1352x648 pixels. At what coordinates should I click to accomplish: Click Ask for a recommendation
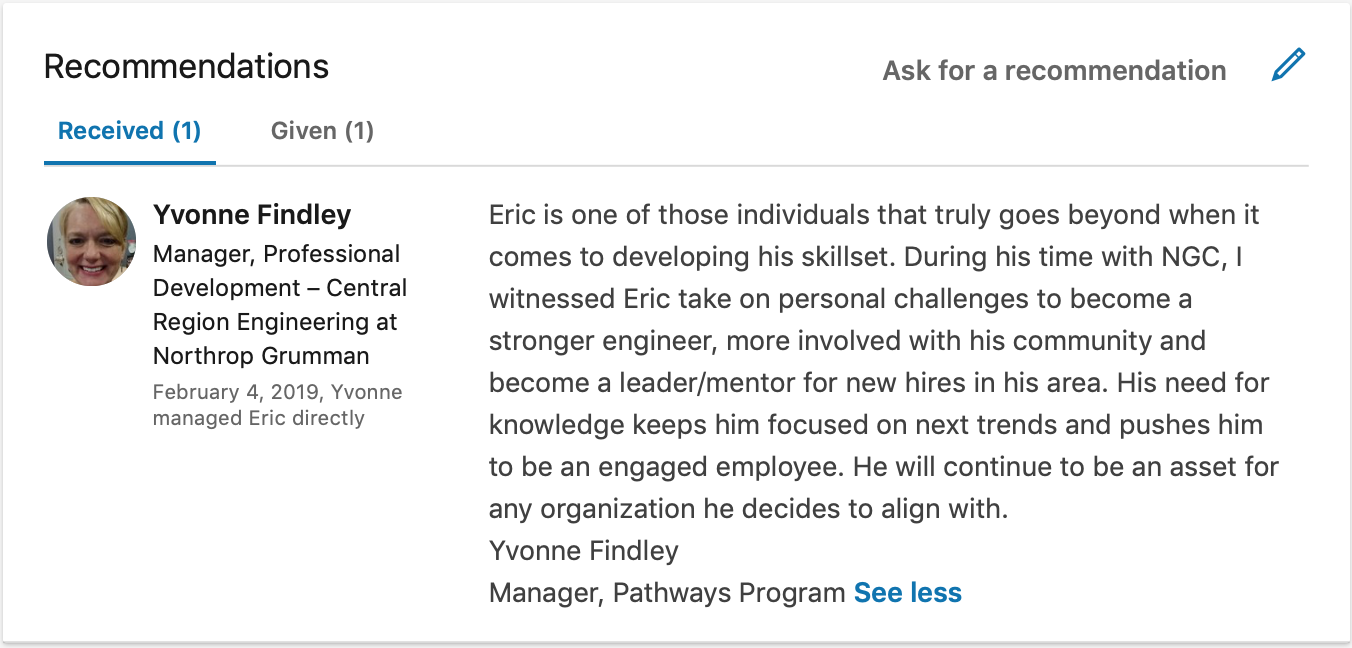pos(1054,71)
